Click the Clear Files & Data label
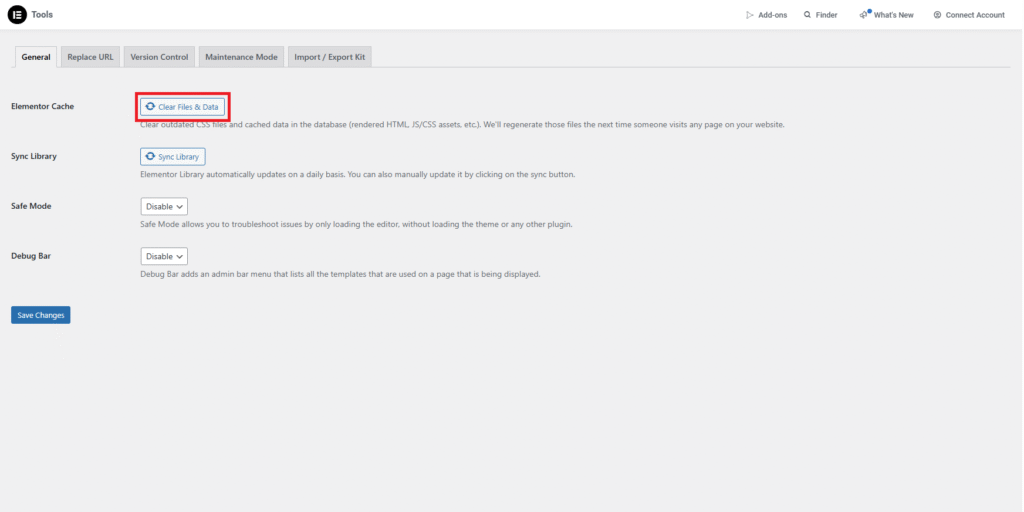Image resolution: width=1024 pixels, height=512 pixels. click(188, 106)
